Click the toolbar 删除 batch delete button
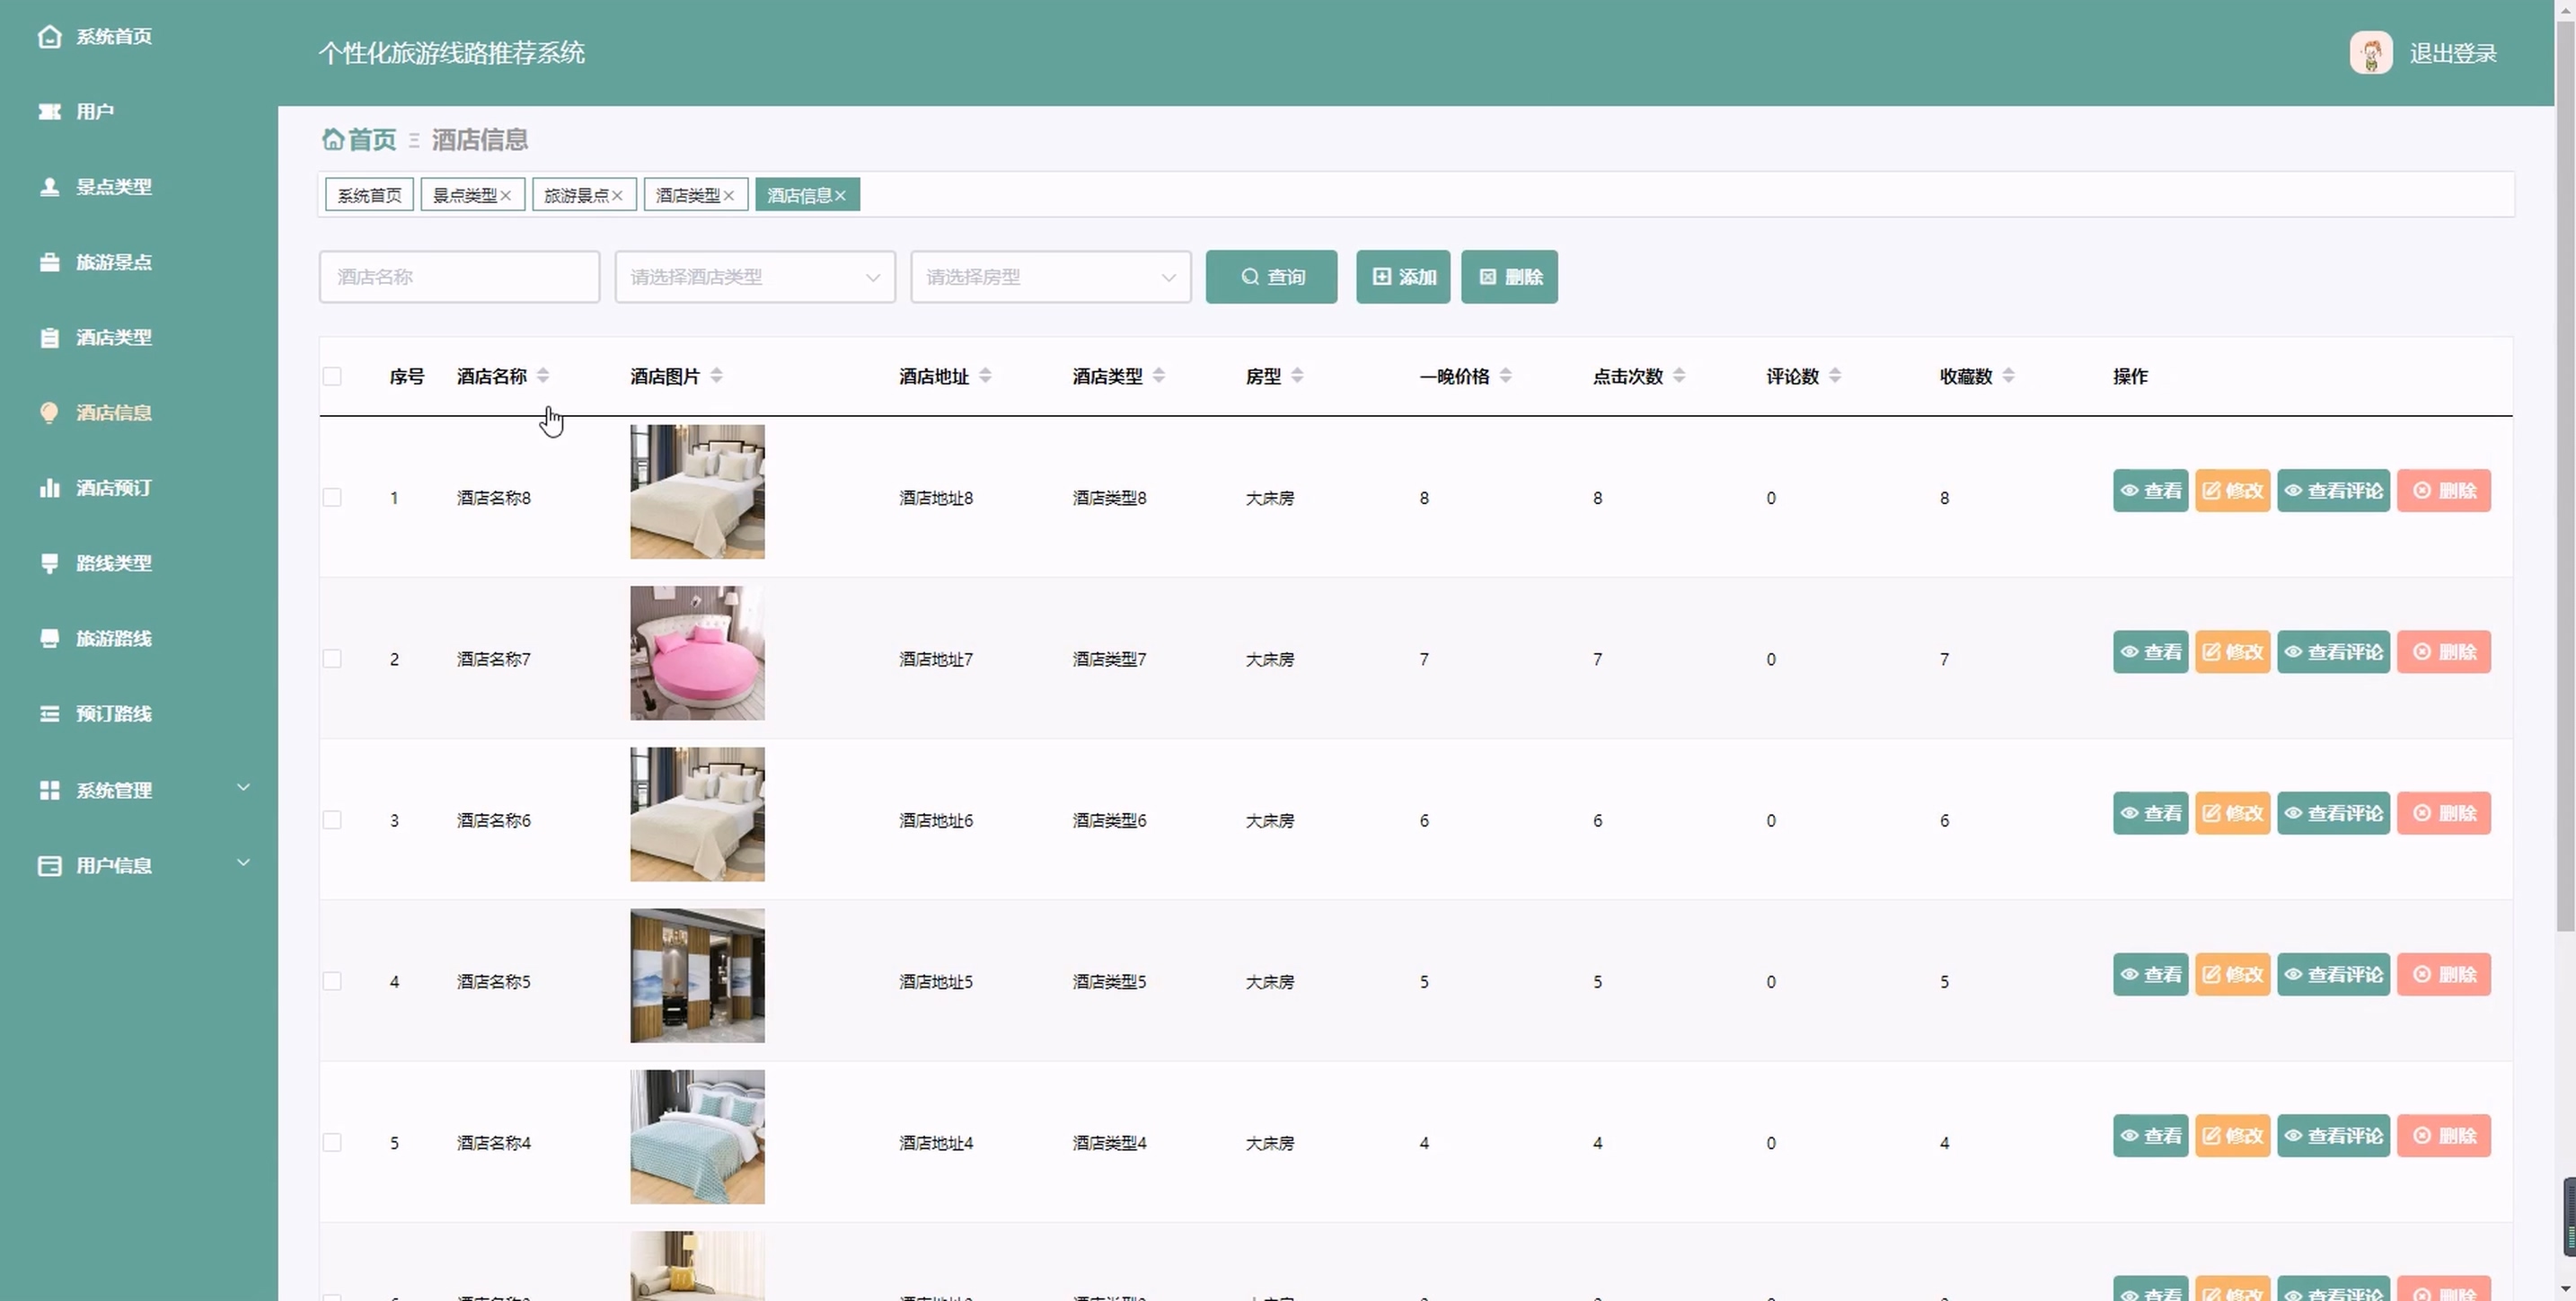The height and width of the screenshot is (1301, 2576). (x=1509, y=277)
